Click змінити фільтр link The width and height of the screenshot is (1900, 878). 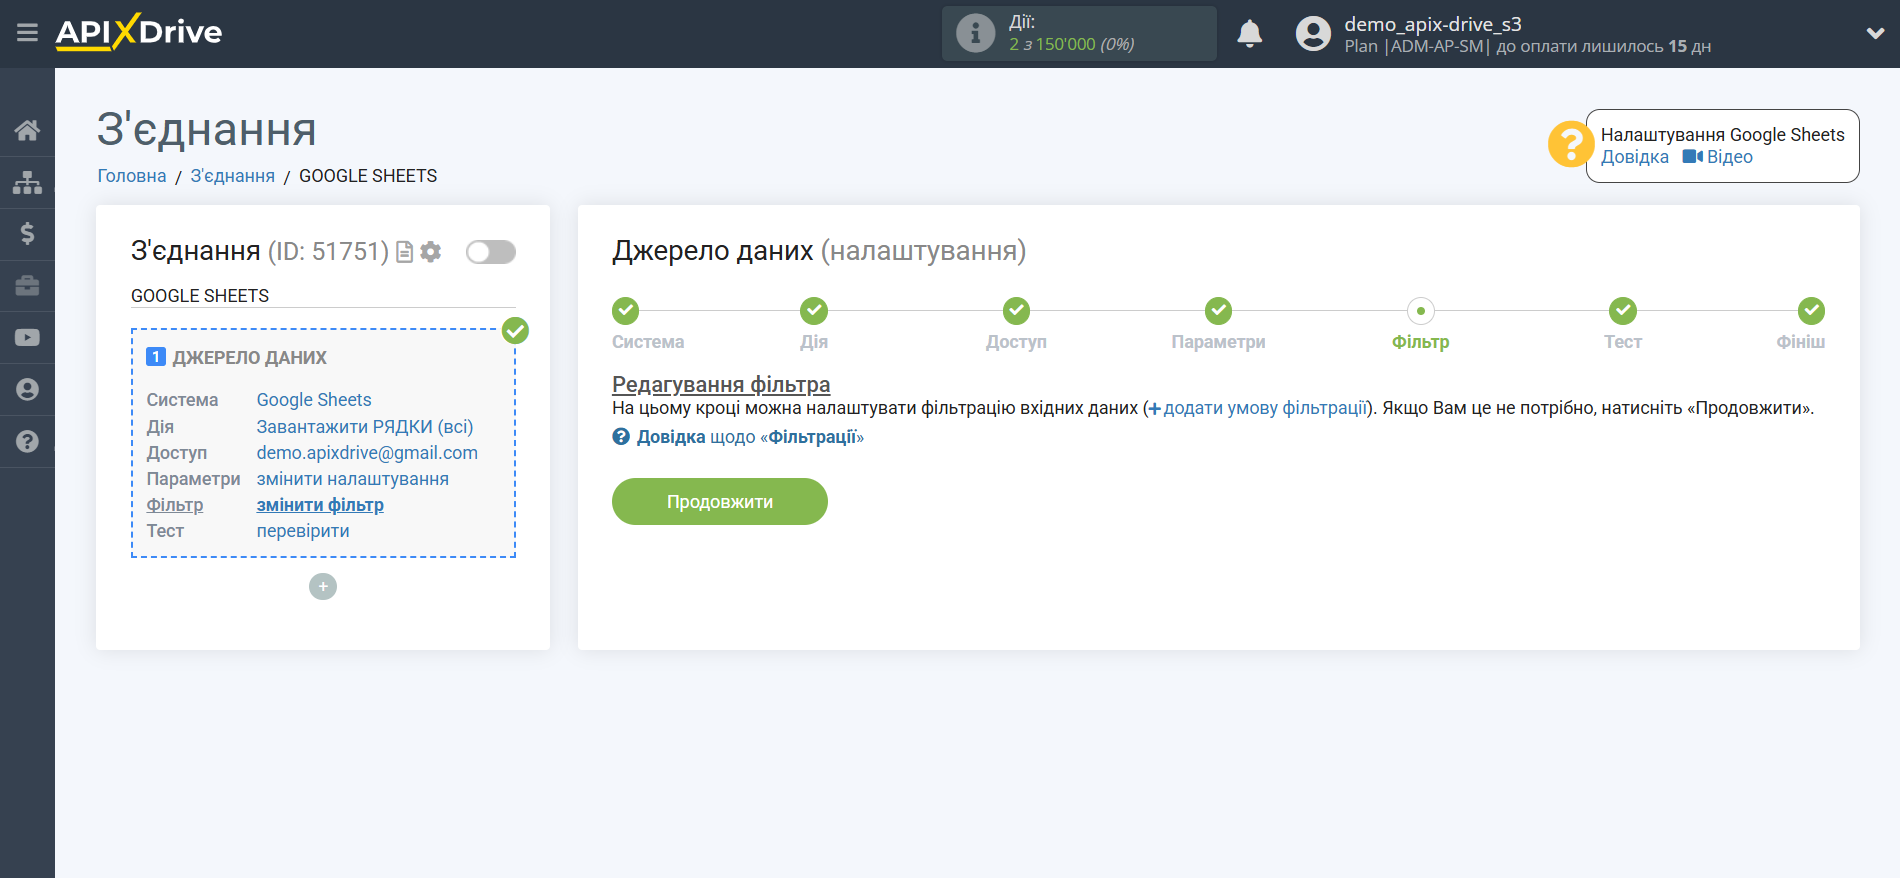click(320, 505)
